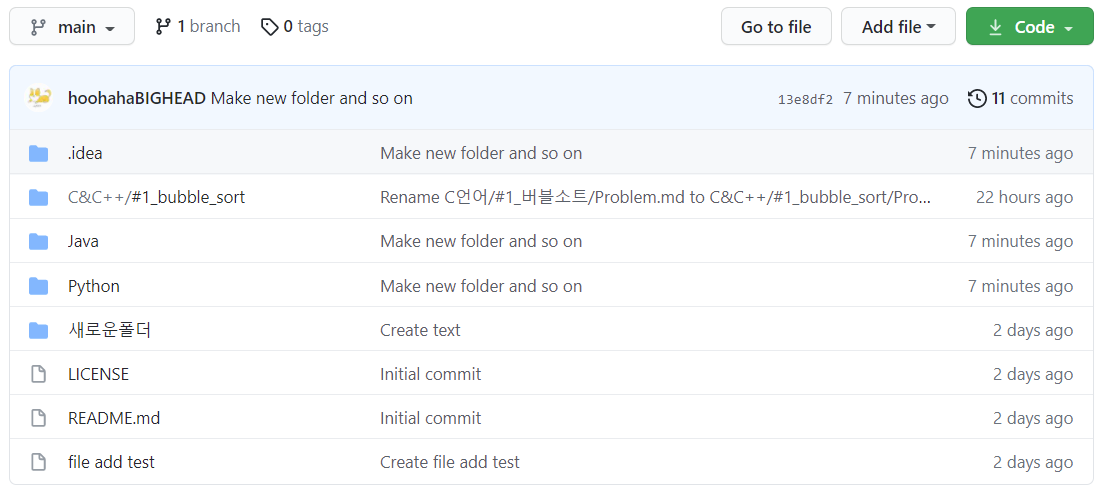Click the .idea folder icon
The width and height of the screenshot is (1103, 495).
[x=39, y=153]
